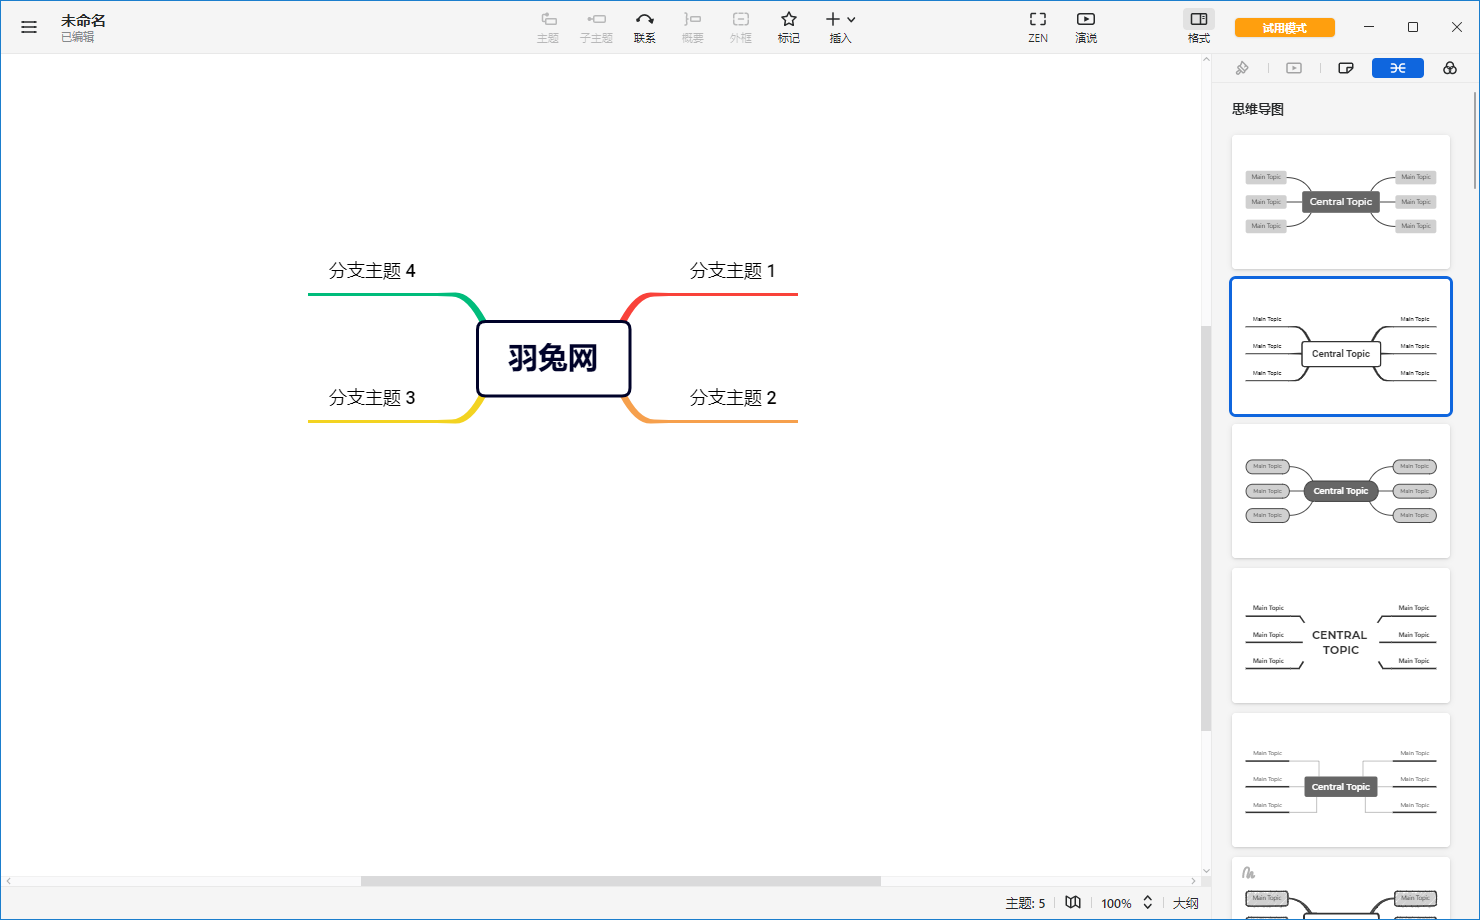Click the 未命名 document title
Screen dimensions: 1480x920
tap(83, 19)
